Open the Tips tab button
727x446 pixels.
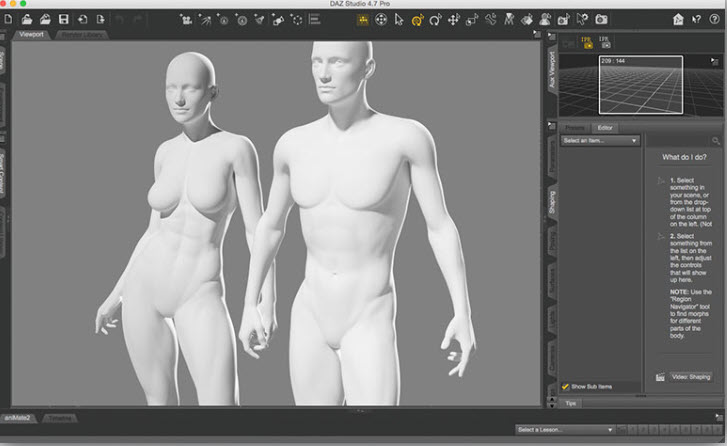(x=571, y=403)
